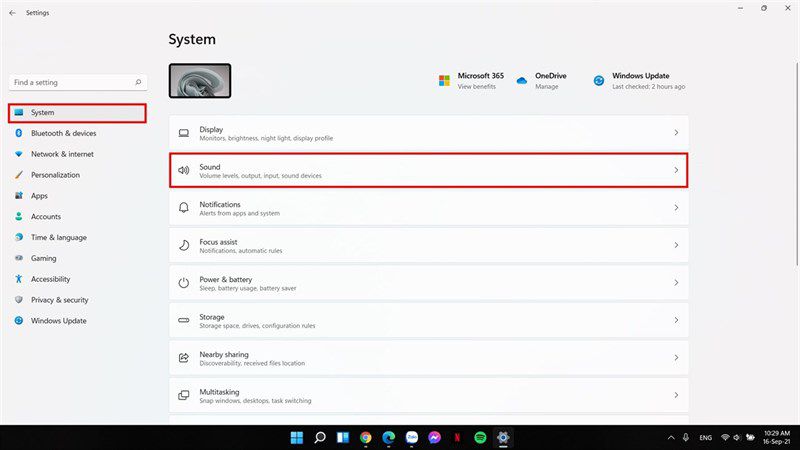
Task: Open the Windows Start menu
Action: [x=296, y=437]
